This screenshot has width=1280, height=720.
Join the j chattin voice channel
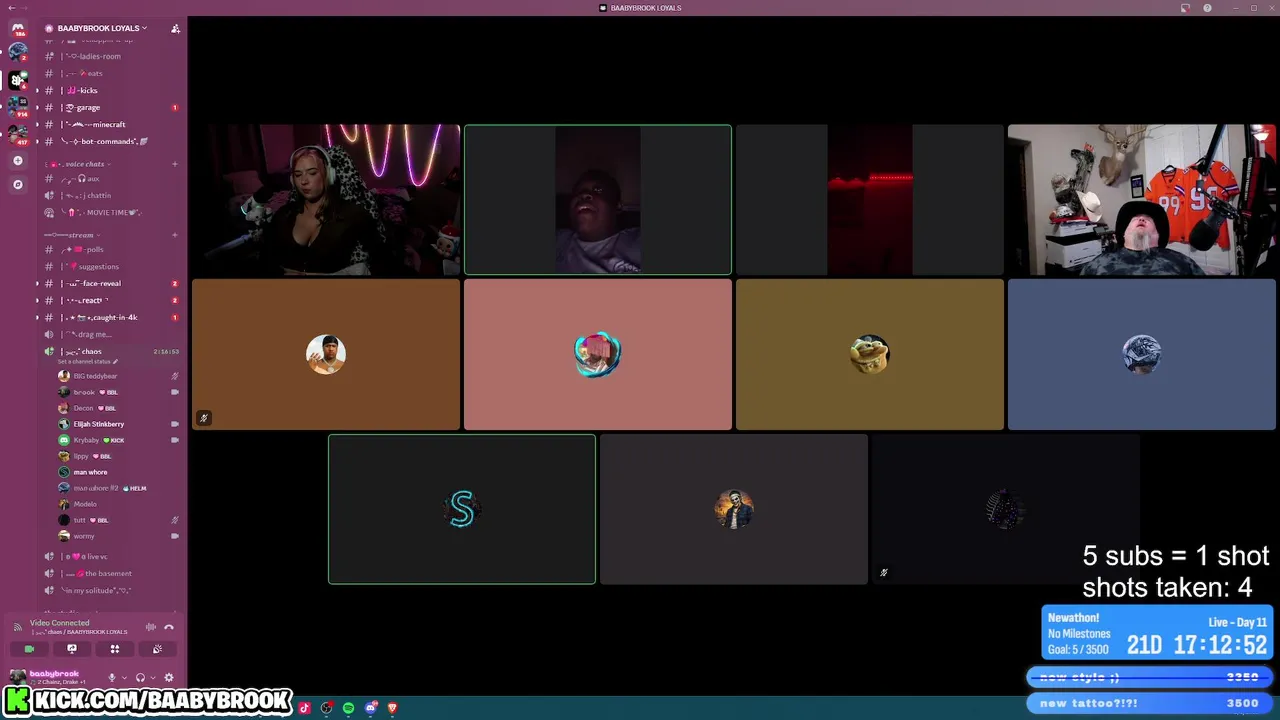(x=112, y=195)
